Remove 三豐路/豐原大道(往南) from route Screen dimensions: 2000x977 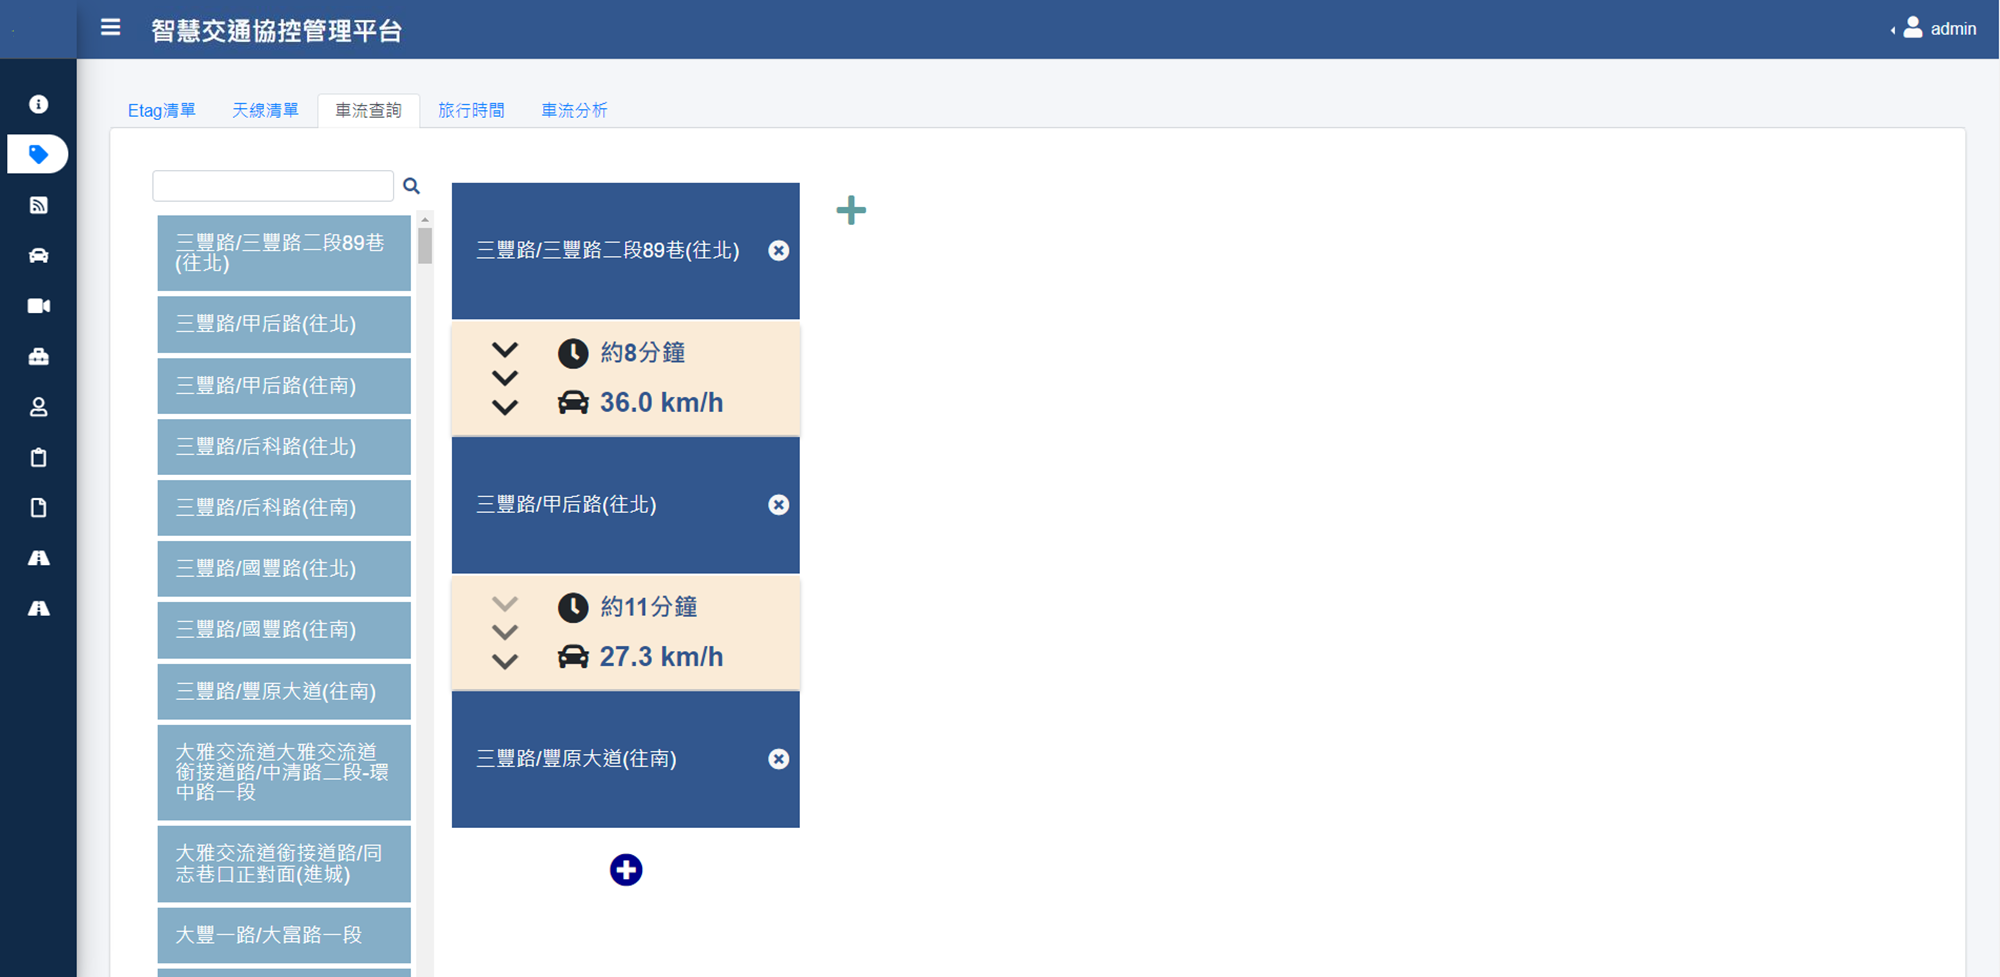click(x=778, y=759)
